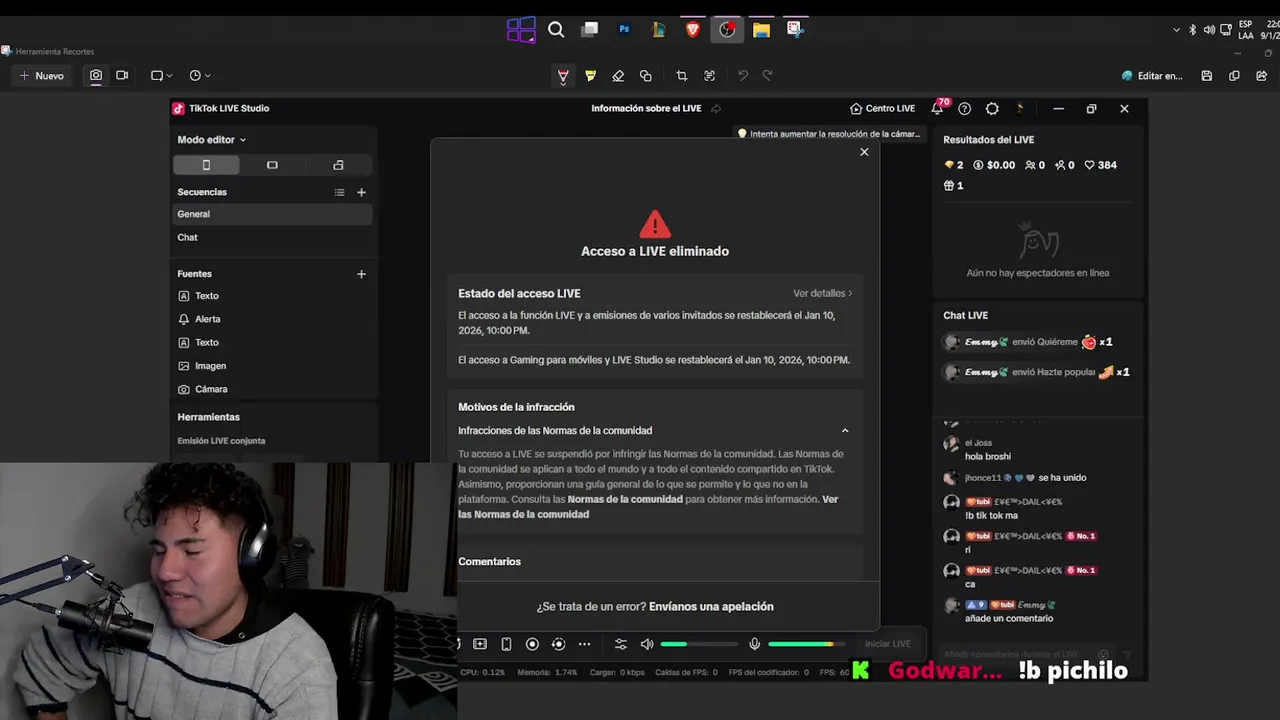Open Brave browser from the taskbar
Screen dimensions: 1280x720
tap(693, 30)
